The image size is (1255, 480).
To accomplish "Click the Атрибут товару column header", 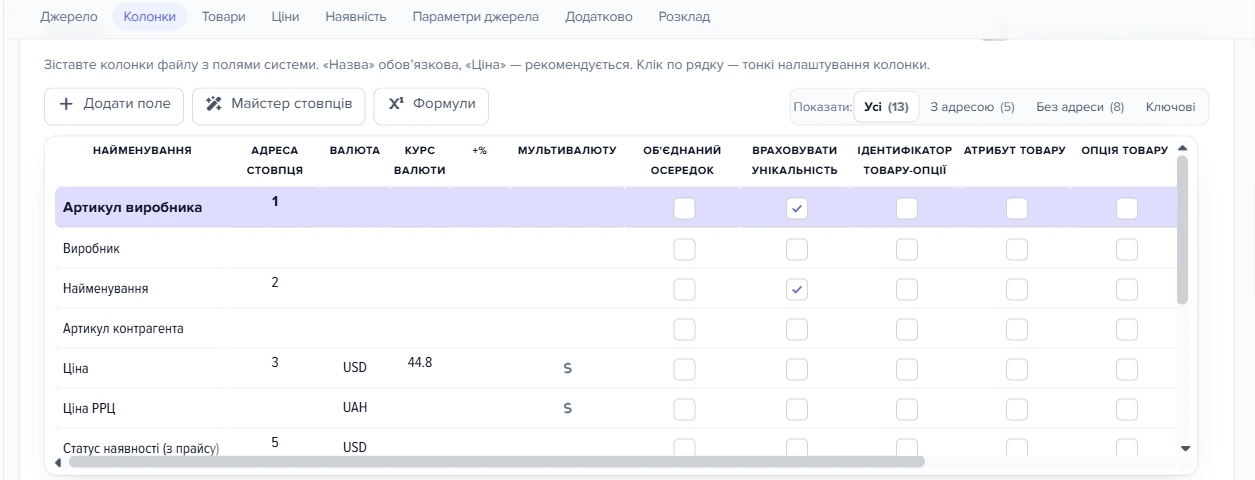I will tap(1015, 150).
